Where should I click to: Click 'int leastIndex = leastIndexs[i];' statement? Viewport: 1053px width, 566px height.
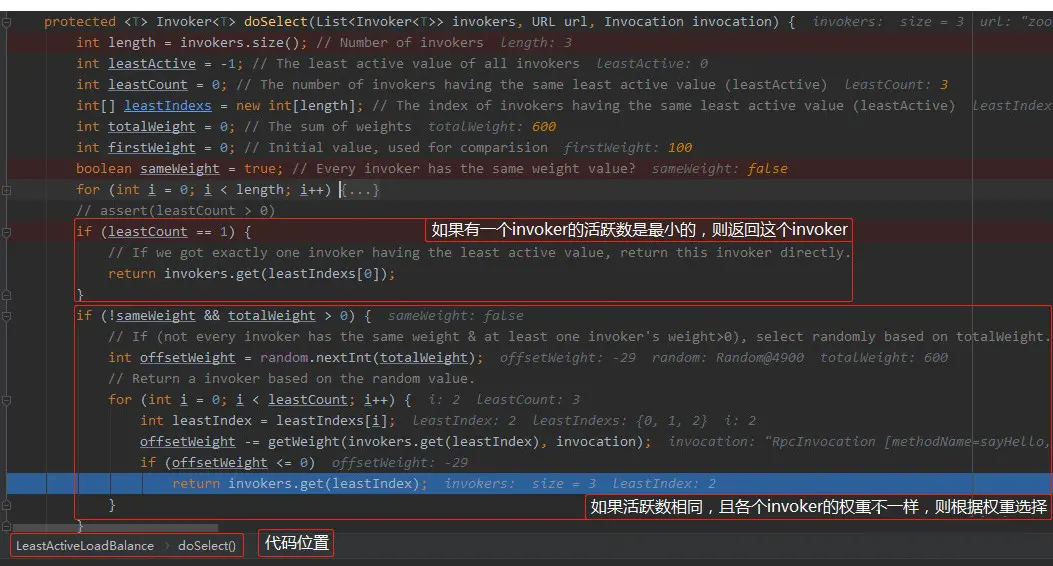click(268, 421)
